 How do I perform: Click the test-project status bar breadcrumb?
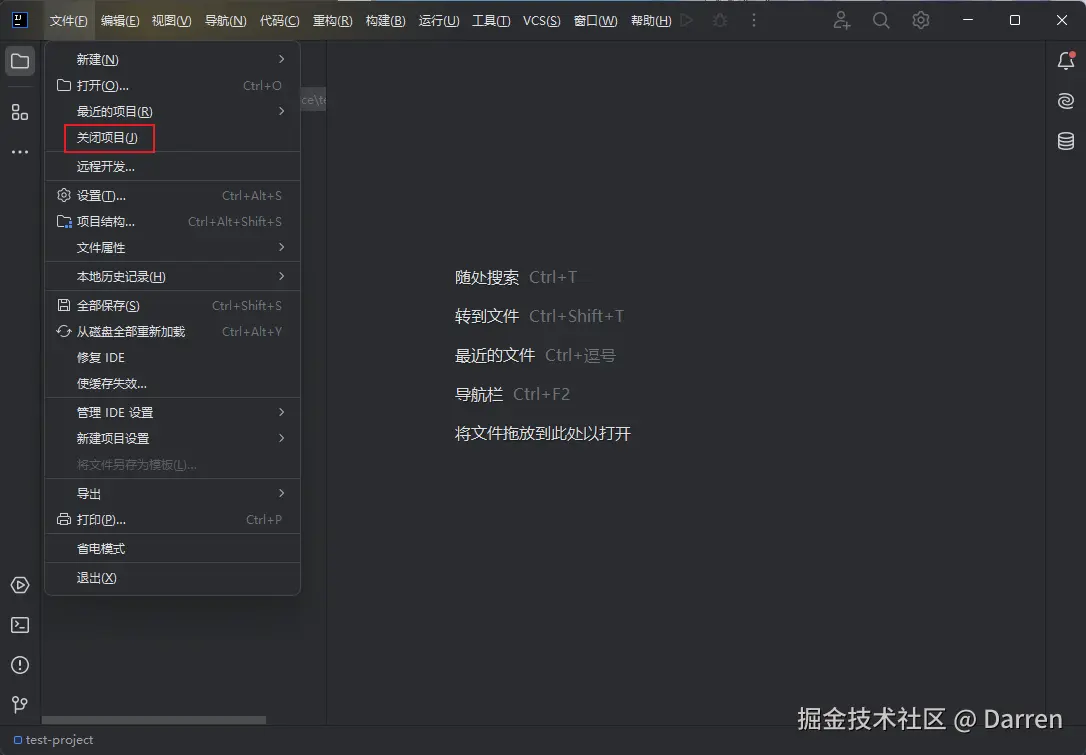[54, 740]
